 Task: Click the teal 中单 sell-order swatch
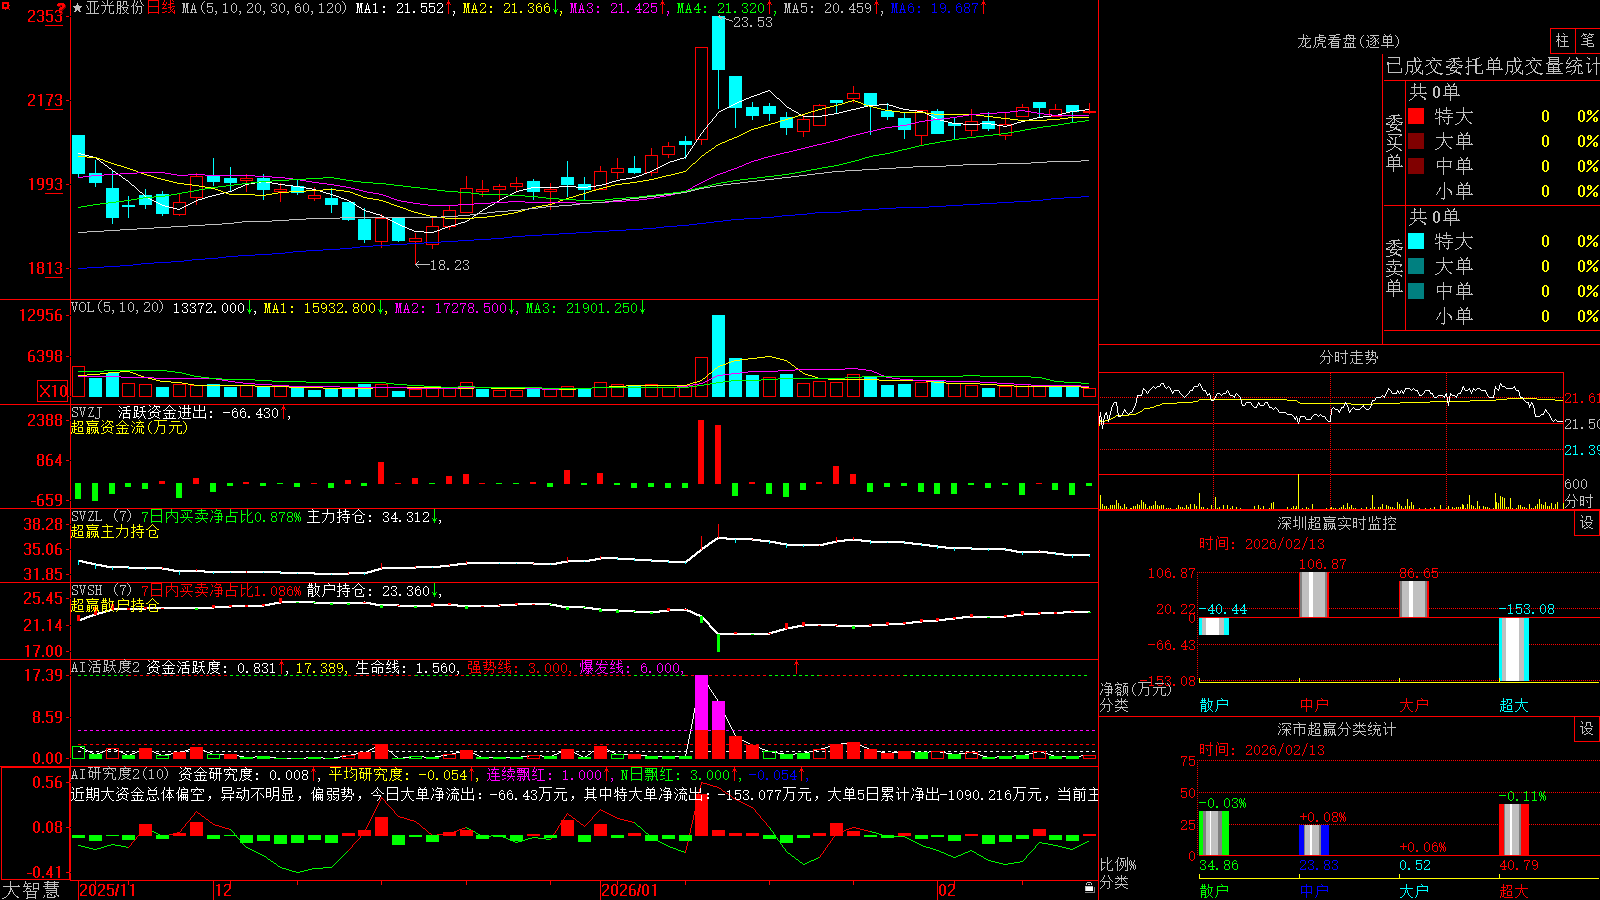(x=1416, y=291)
